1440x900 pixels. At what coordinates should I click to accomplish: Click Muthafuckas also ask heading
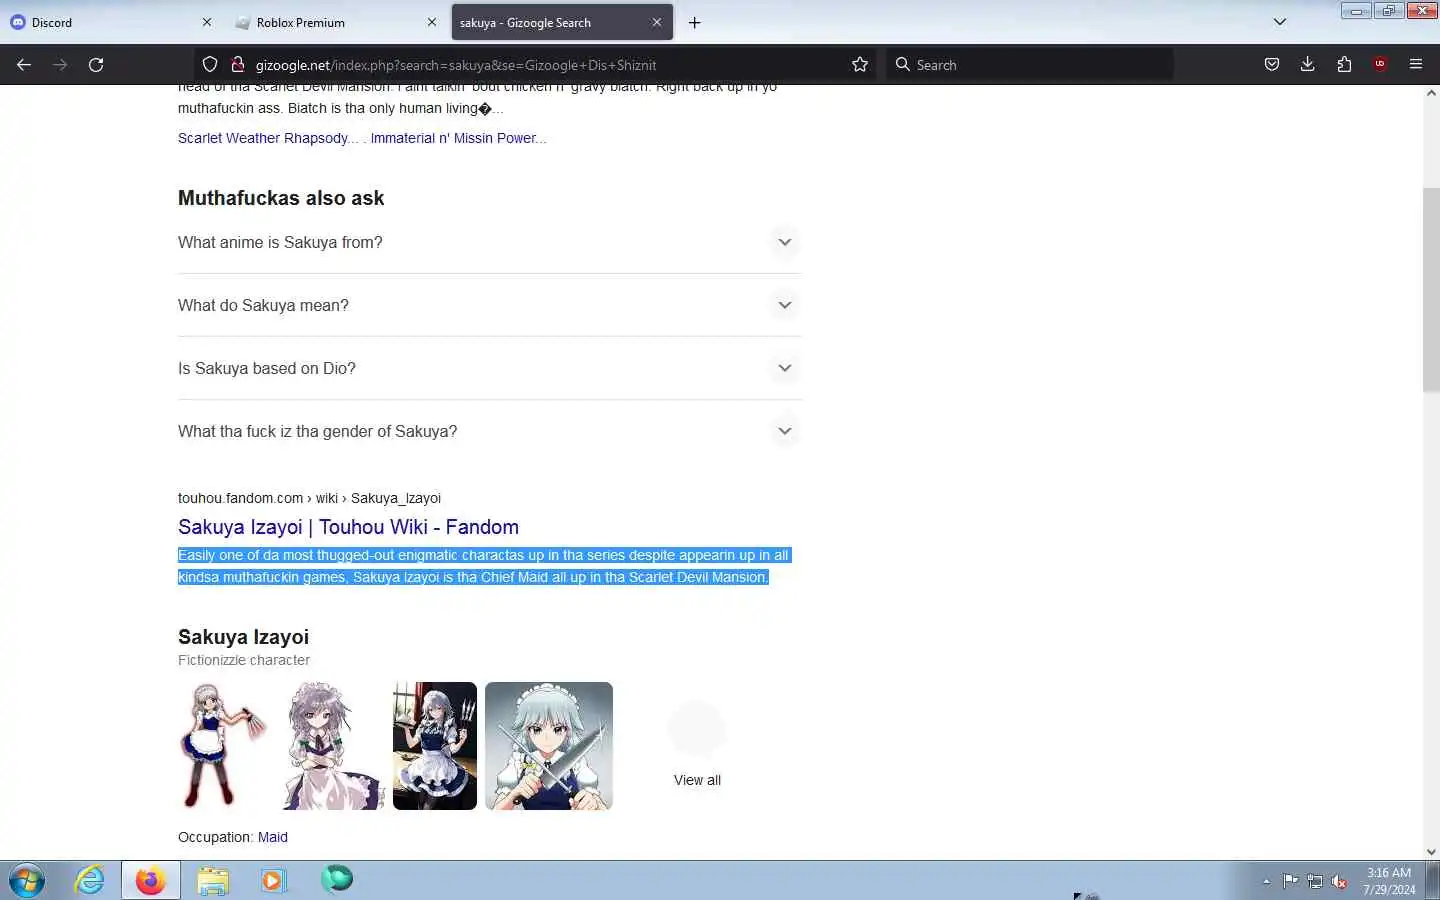click(281, 198)
